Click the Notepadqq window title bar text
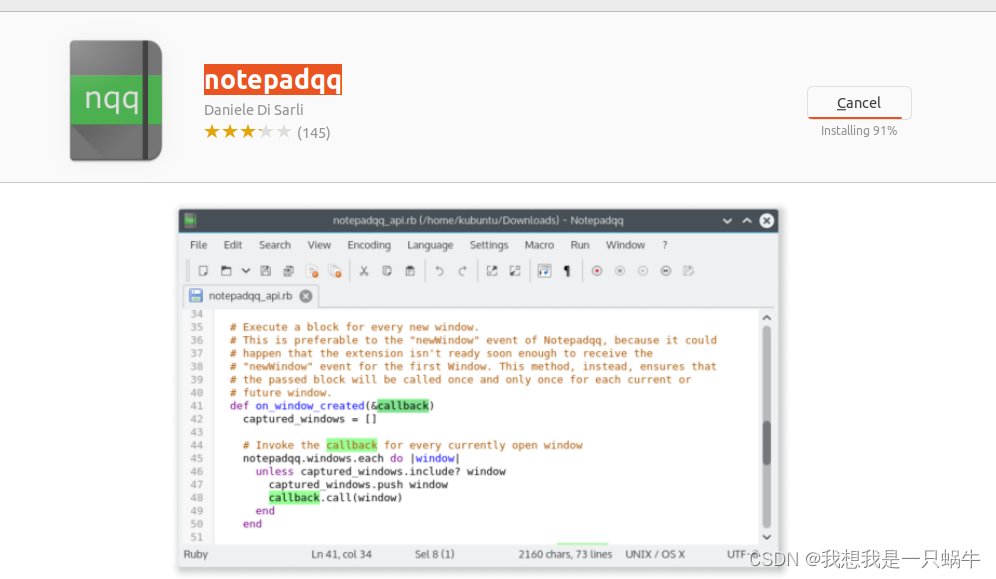Image resolution: width=996 pixels, height=579 pixels. click(x=478, y=220)
